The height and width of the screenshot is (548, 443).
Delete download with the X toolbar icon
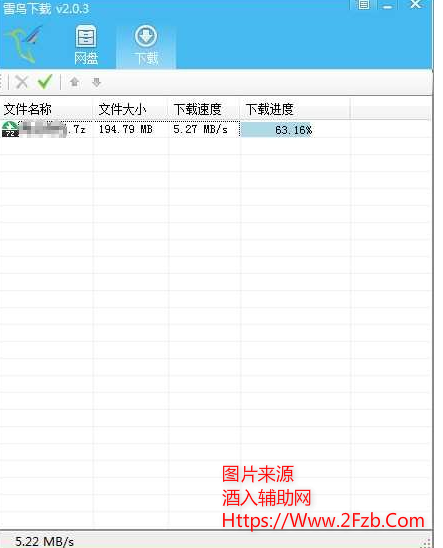22,82
